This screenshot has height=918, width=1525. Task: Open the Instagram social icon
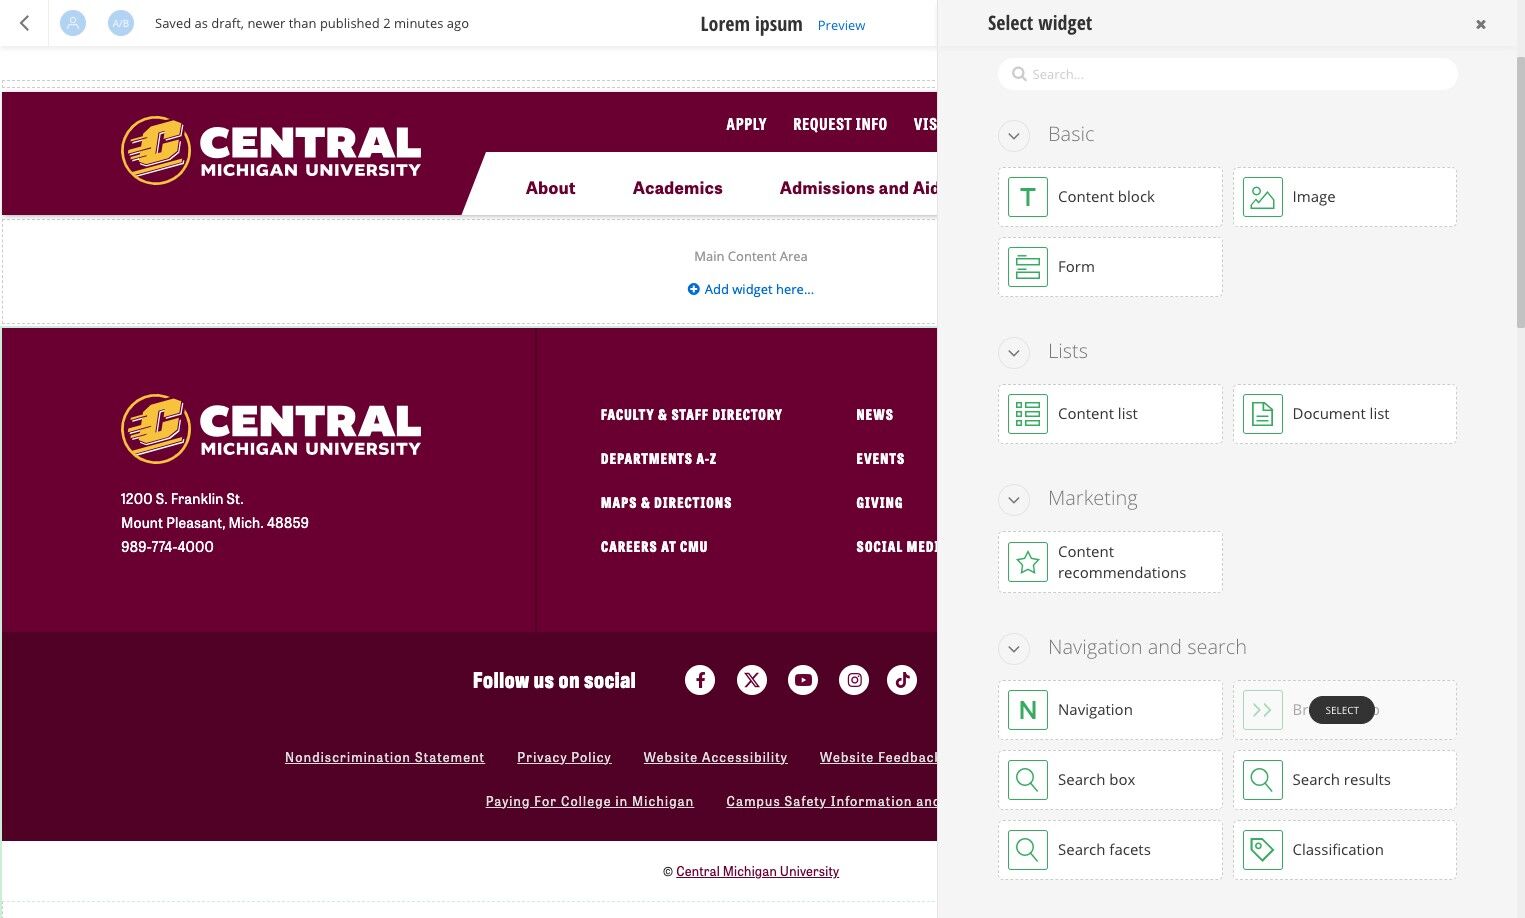pyautogui.click(x=854, y=680)
